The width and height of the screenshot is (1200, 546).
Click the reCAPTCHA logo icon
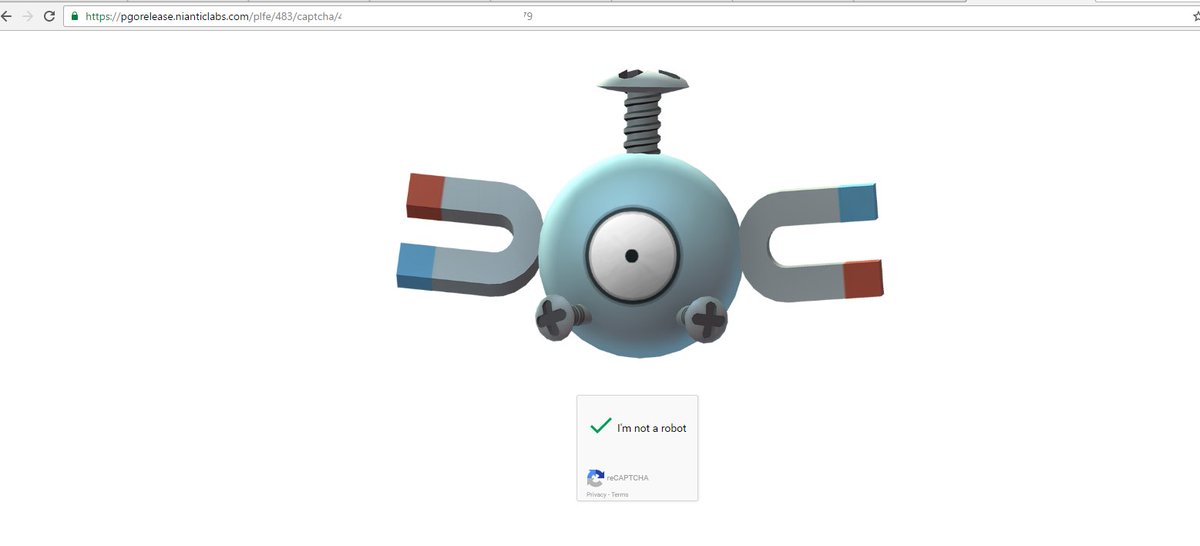point(595,478)
